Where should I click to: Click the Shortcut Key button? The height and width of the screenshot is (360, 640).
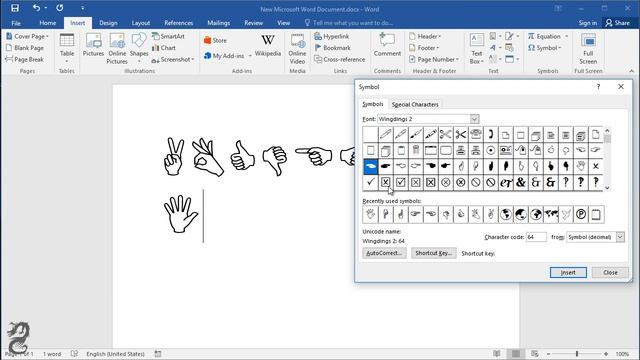click(433, 253)
